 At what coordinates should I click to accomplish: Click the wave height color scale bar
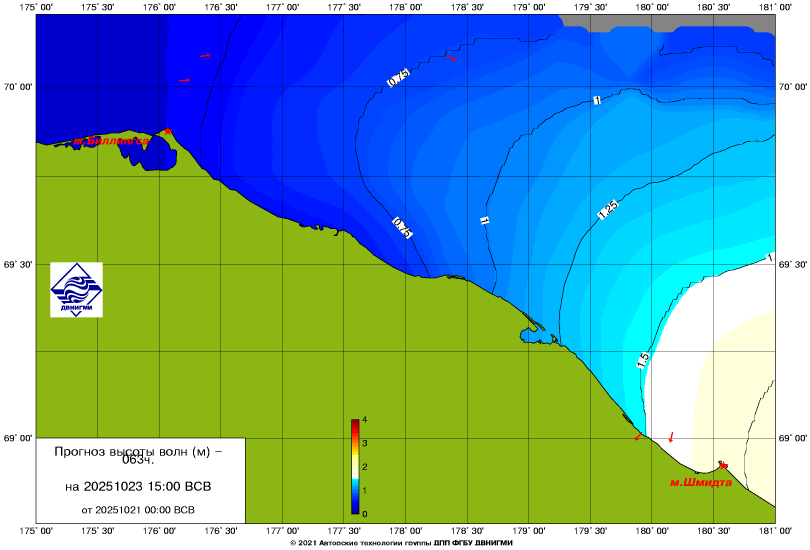pyautogui.click(x=355, y=467)
